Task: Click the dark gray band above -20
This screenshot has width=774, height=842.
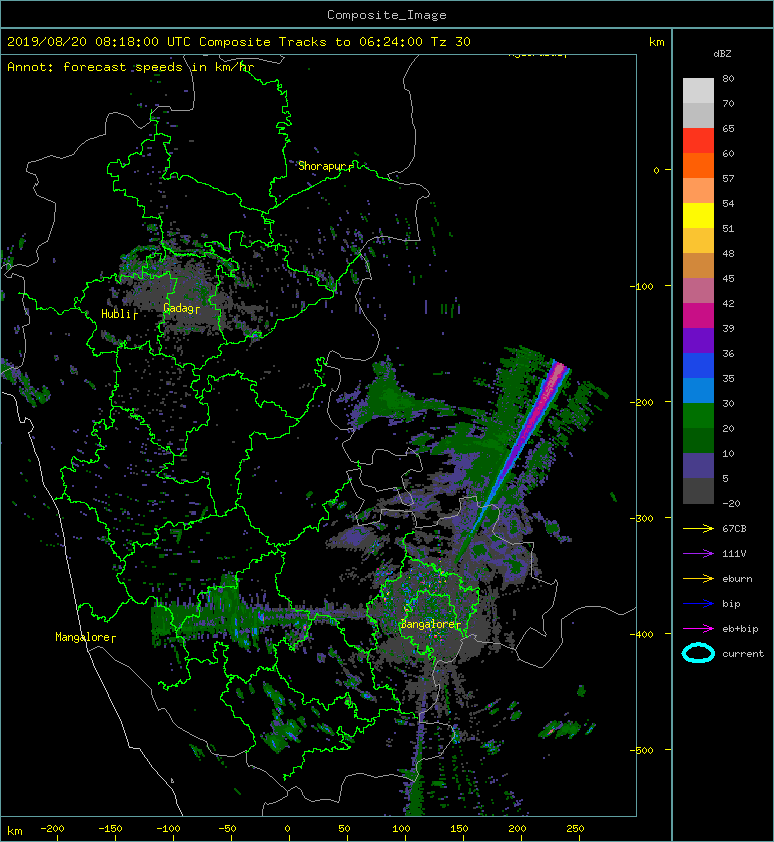Action: pyautogui.click(x=698, y=491)
